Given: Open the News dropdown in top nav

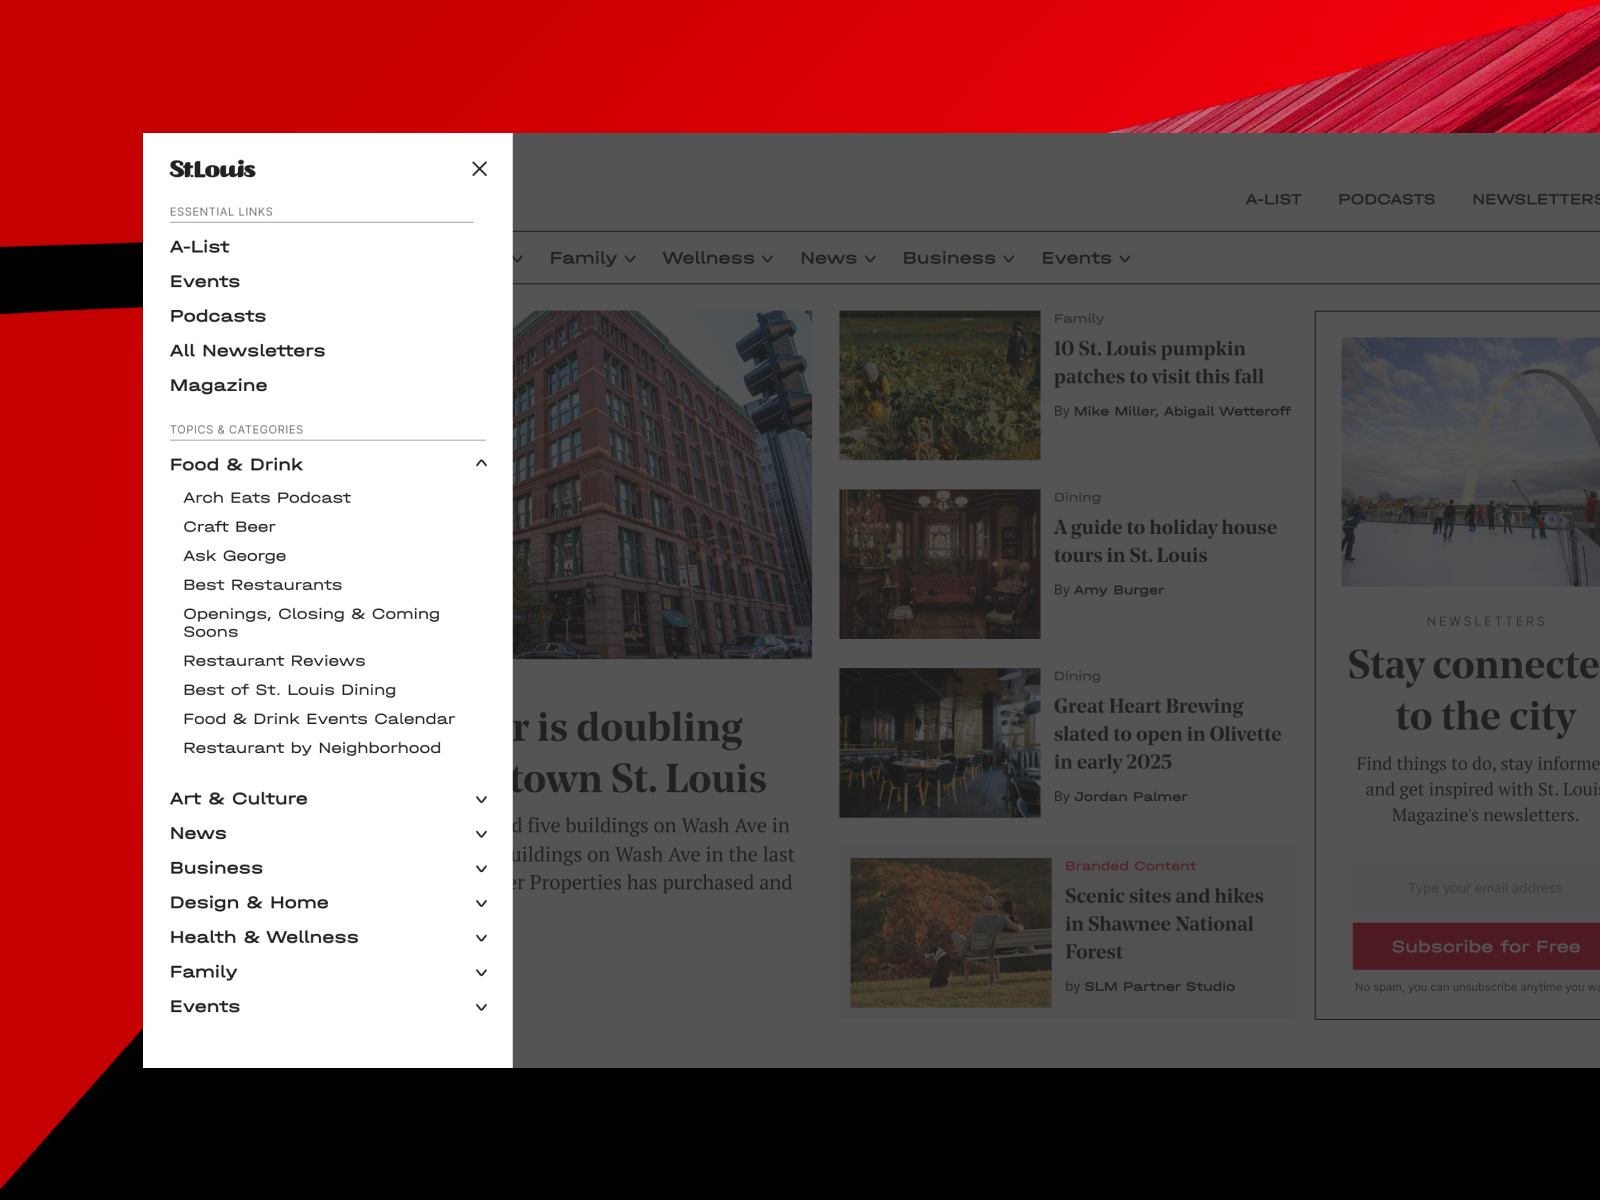Looking at the screenshot, I should (x=837, y=258).
